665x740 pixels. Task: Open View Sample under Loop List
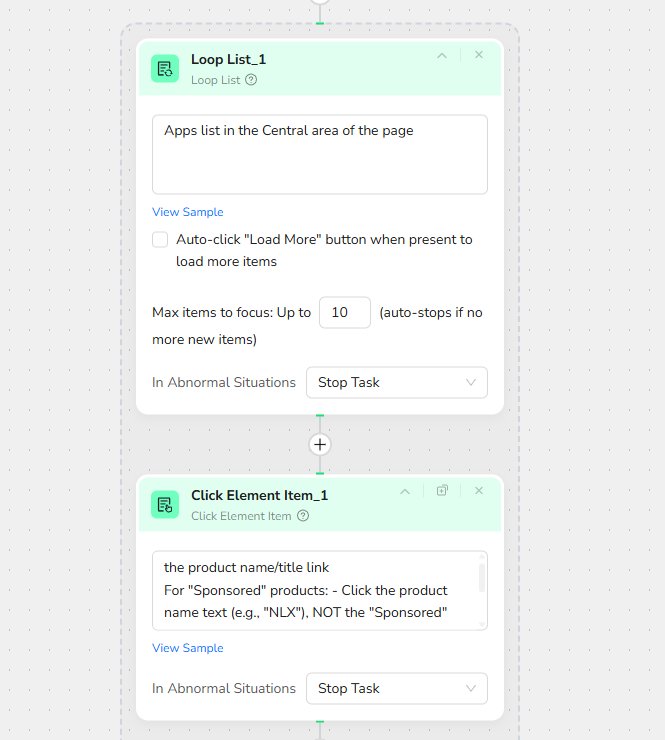(x=188, y=212)
